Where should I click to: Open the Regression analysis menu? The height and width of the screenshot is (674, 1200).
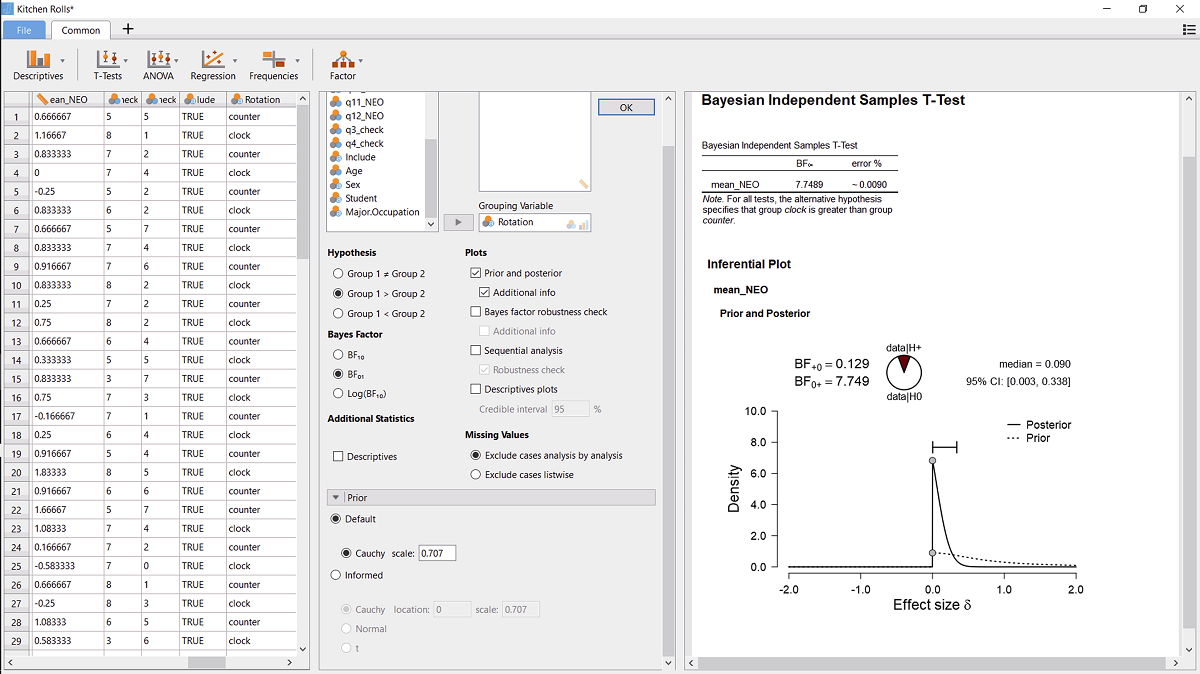click(x=212, y=65)
